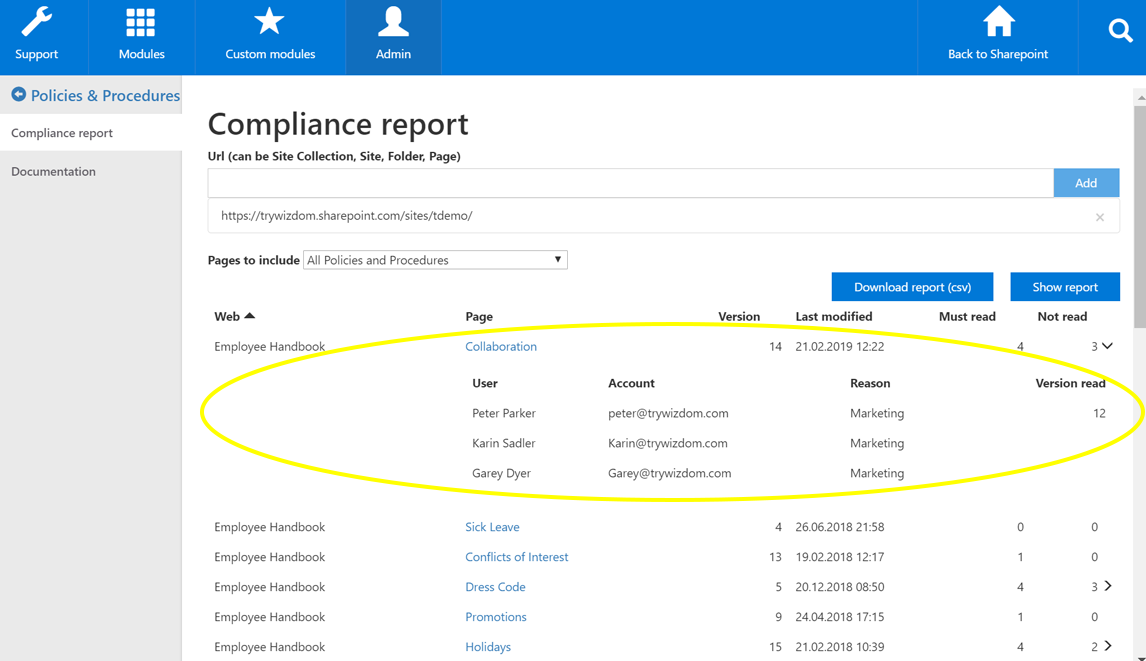Expand the Holidays not-read details
1146x661 pixels.
point(1107,646)
